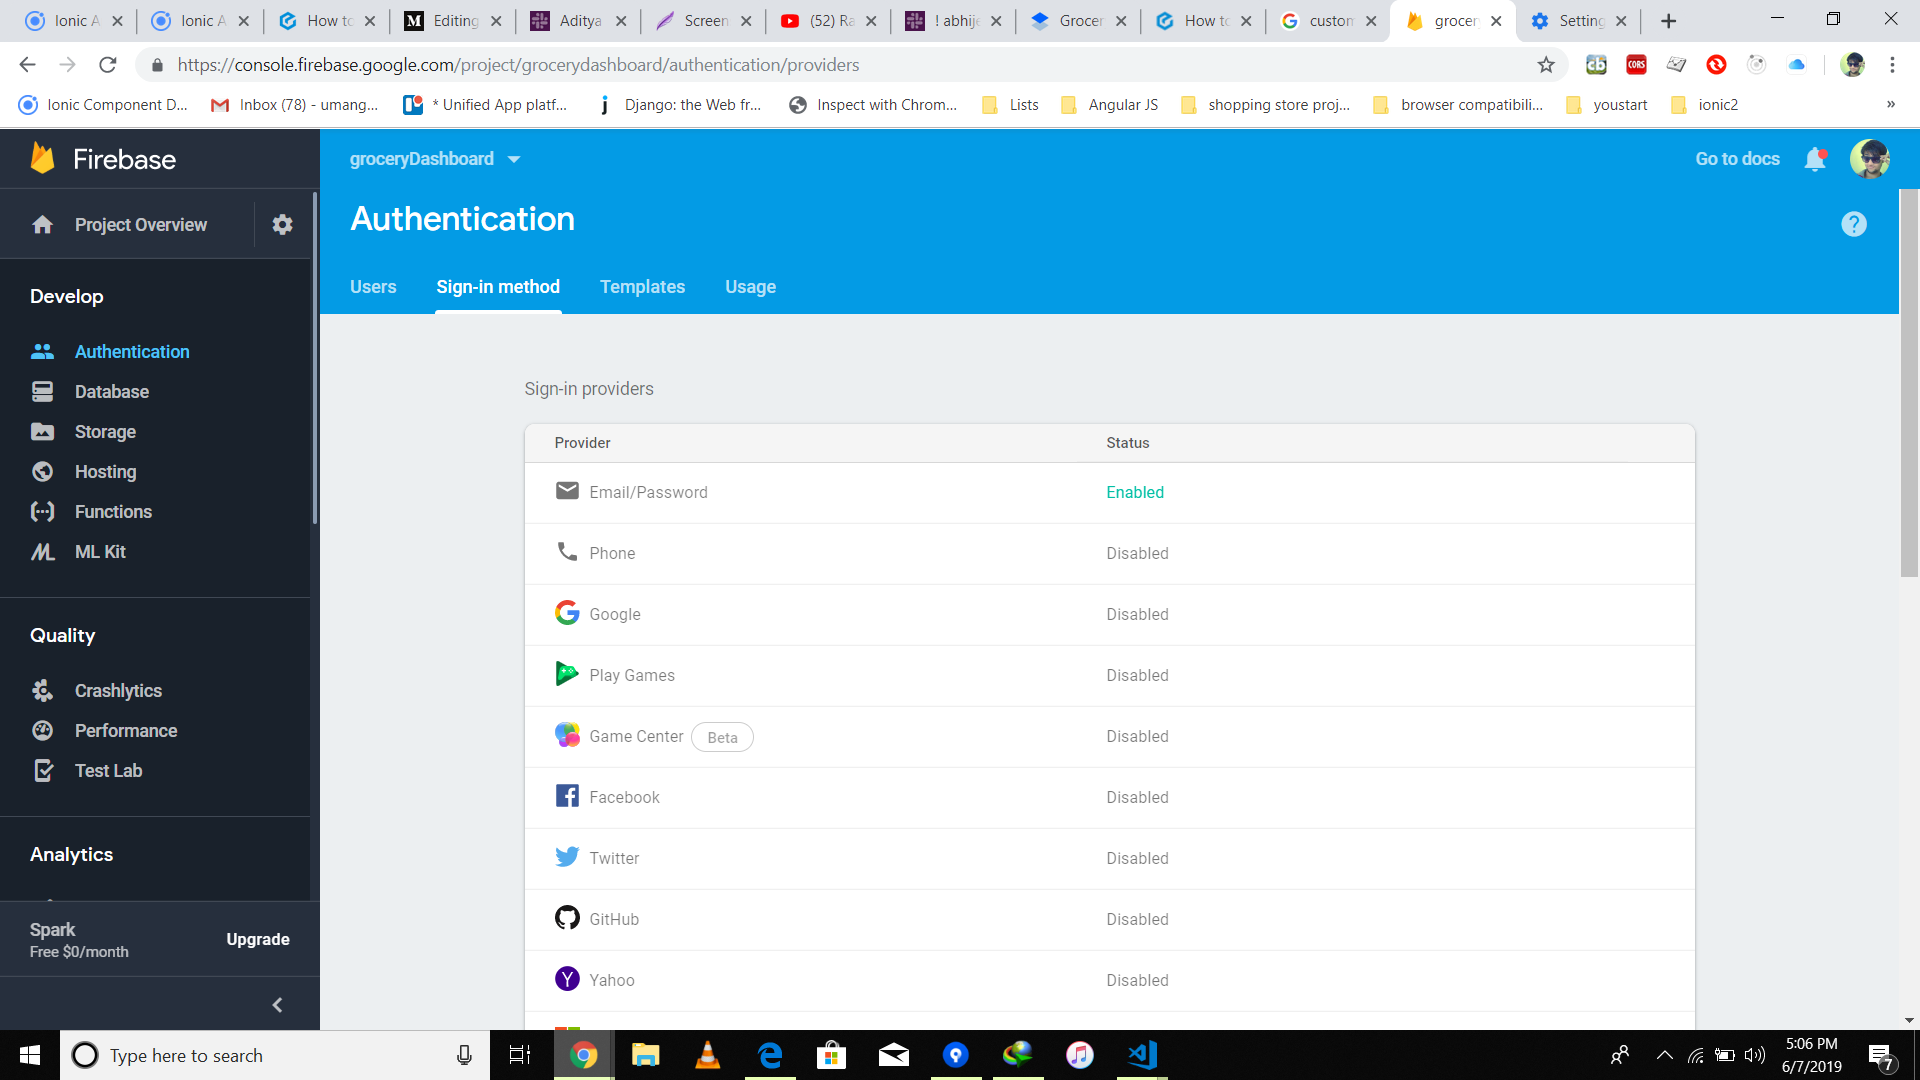Open the Google sign-in provider row

point(614,614)
